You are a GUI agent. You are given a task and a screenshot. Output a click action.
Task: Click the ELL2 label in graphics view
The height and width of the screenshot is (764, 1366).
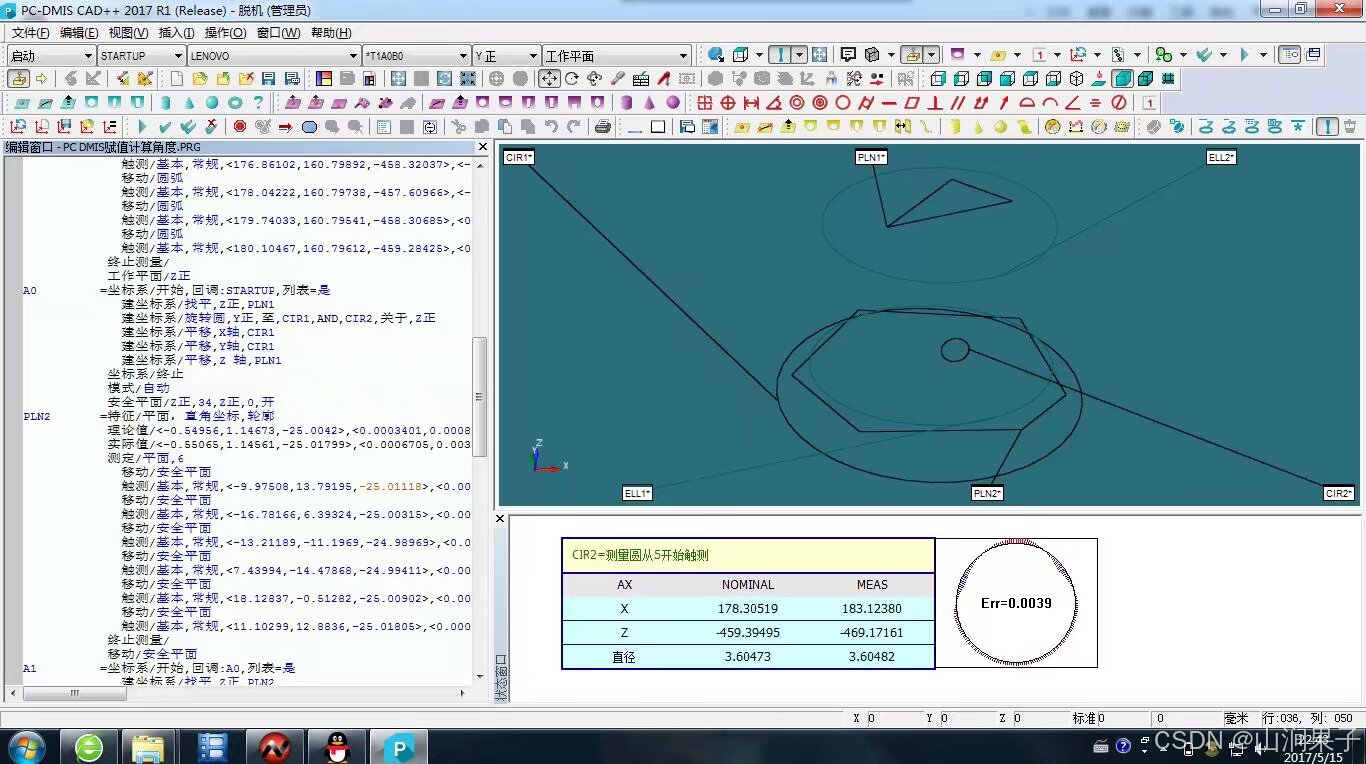point(1221,157)
